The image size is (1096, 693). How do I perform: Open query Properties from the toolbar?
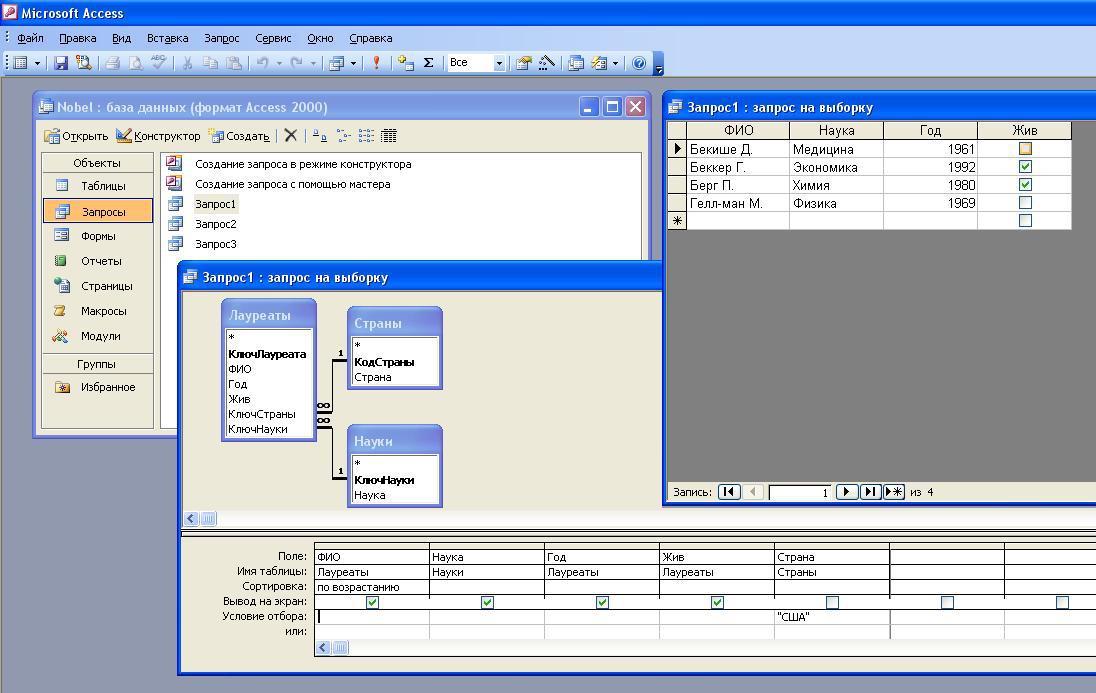coord(524,63)
